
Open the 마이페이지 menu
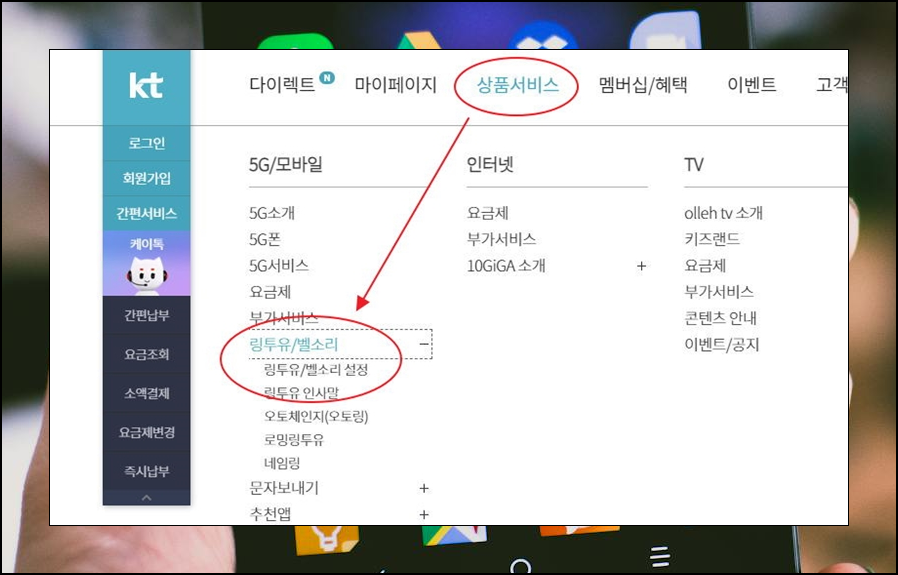396,85
